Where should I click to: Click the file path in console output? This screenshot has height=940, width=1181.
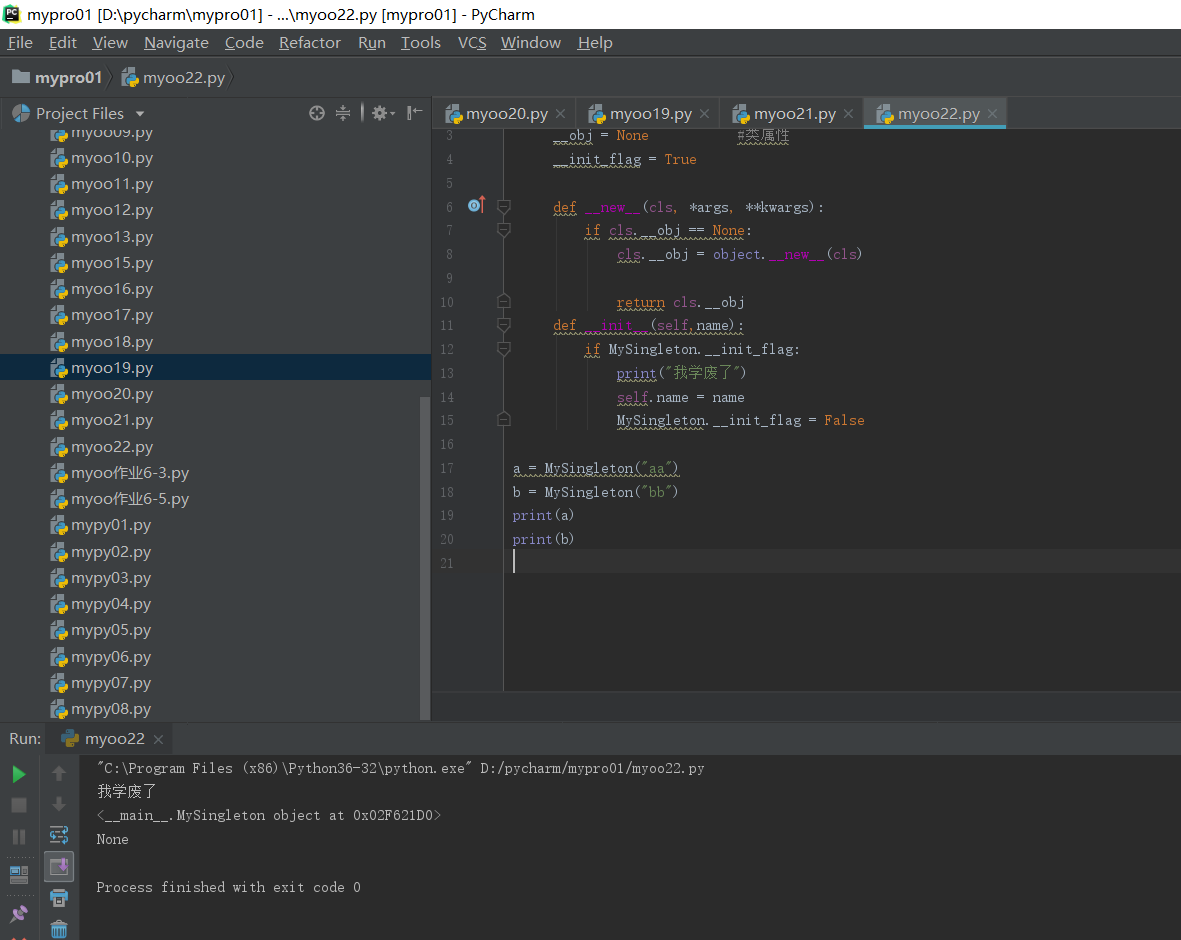pyautogui.click(x=592, y=768)
